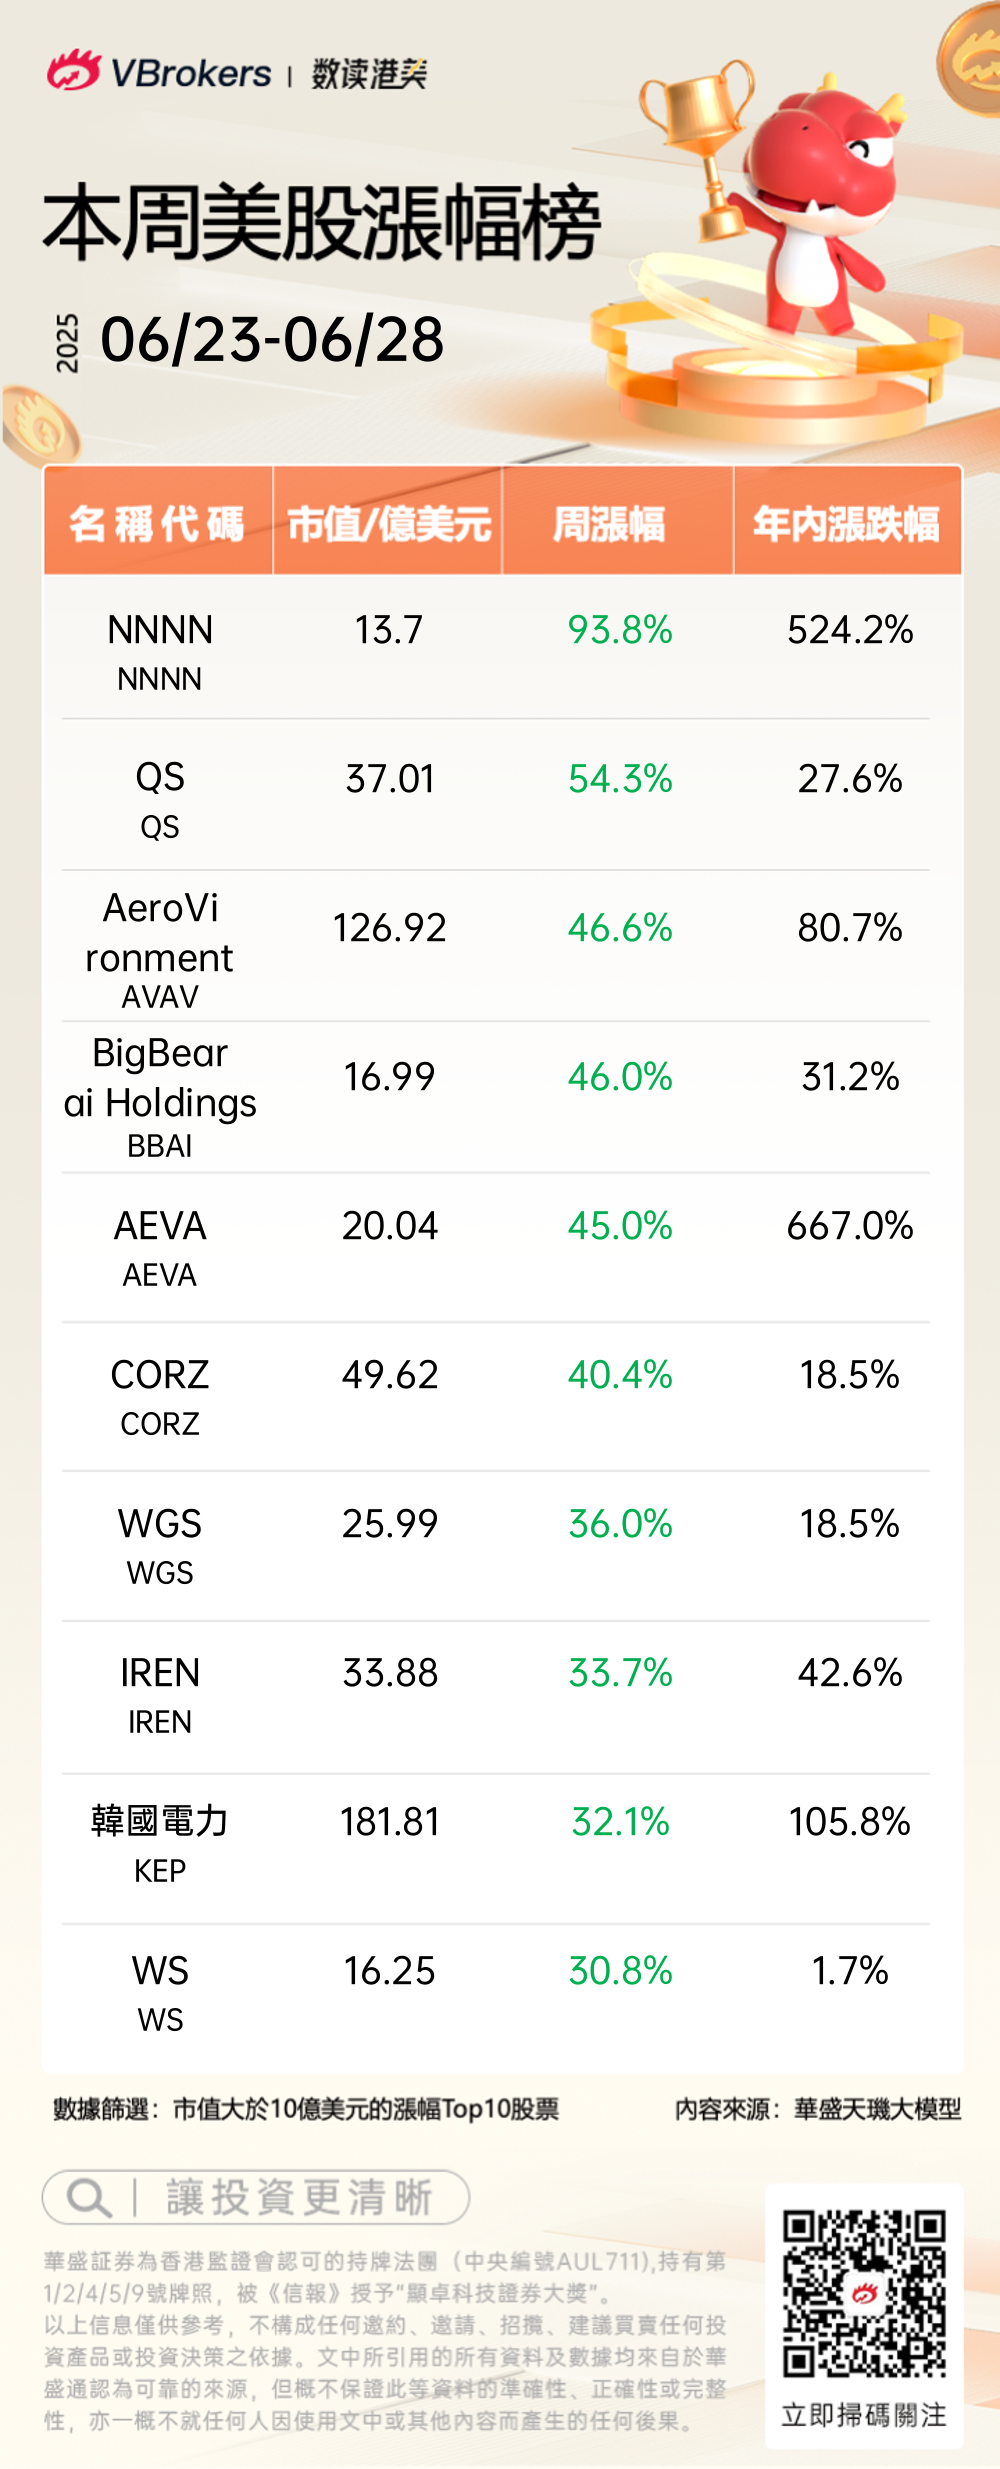Click the BigBear ai Holdings BBAI name
The height and width of the screenshot is (2469, 1000).
pos(160,1095)
